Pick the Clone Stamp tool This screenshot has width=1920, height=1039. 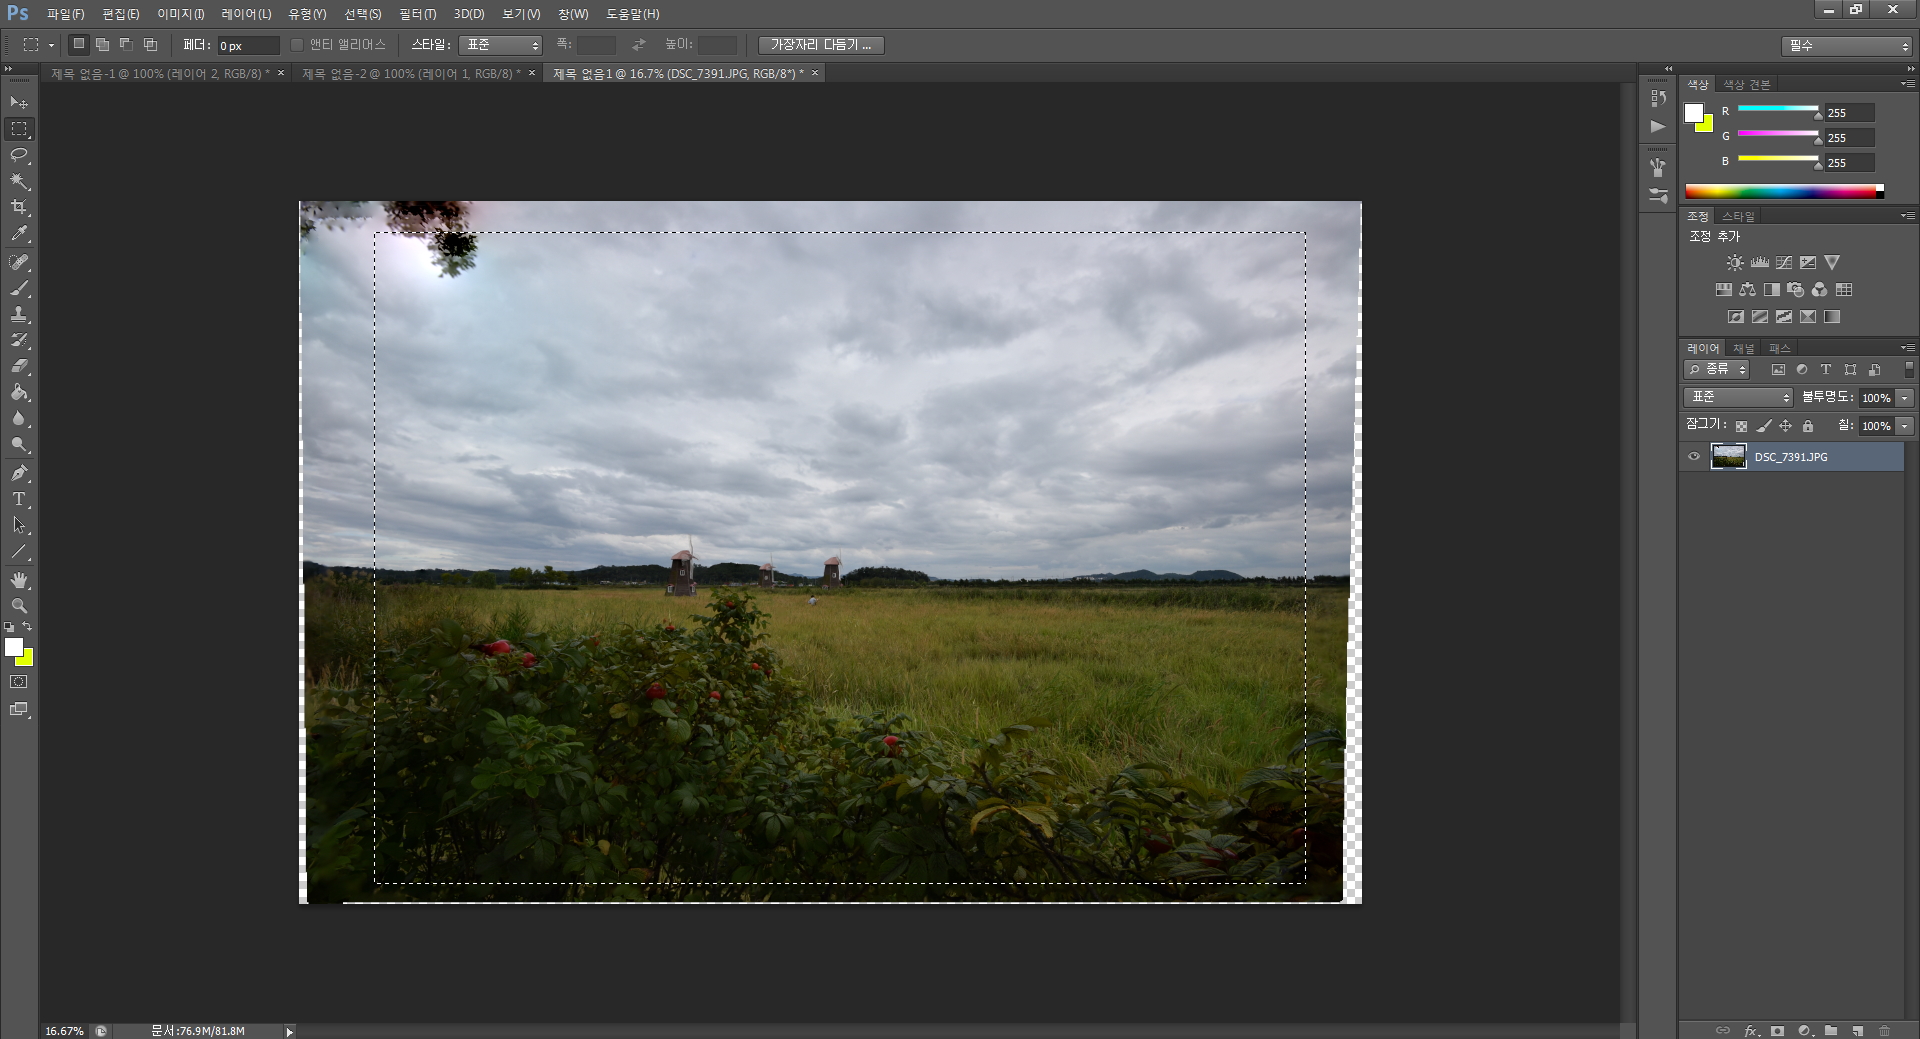pyautogui.click(x=19, y=315)
